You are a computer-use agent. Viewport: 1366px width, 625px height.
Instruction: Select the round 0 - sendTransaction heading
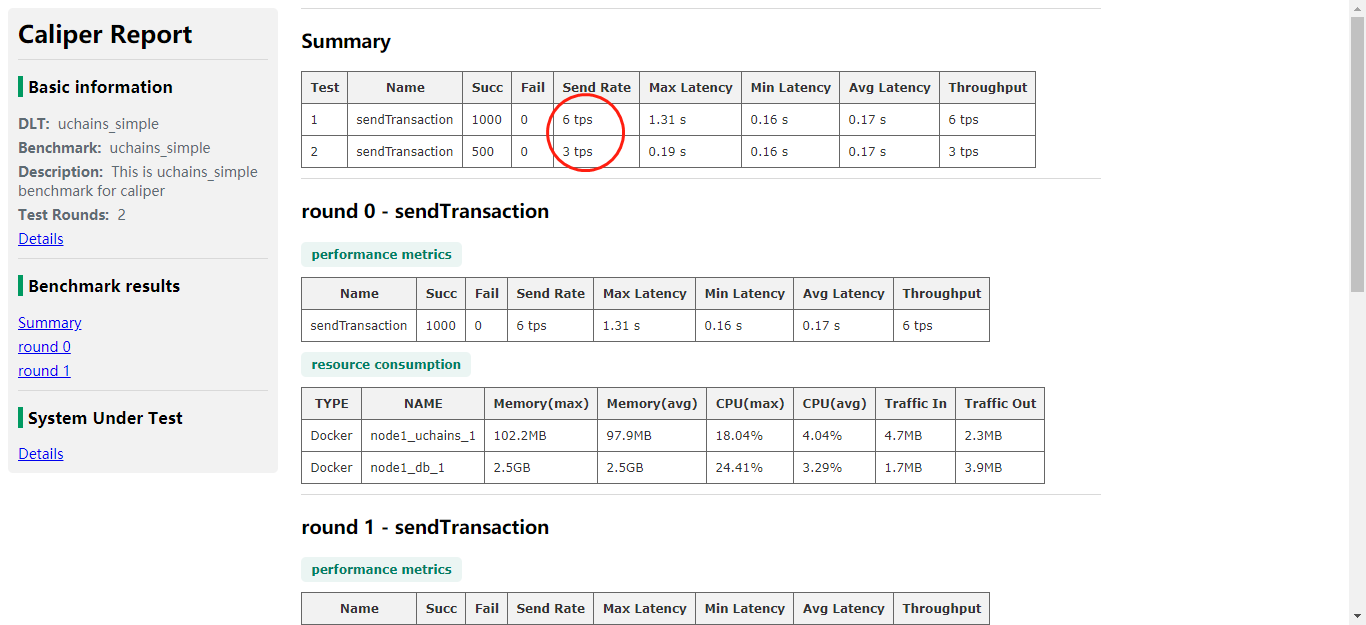[x=425, y=211]
